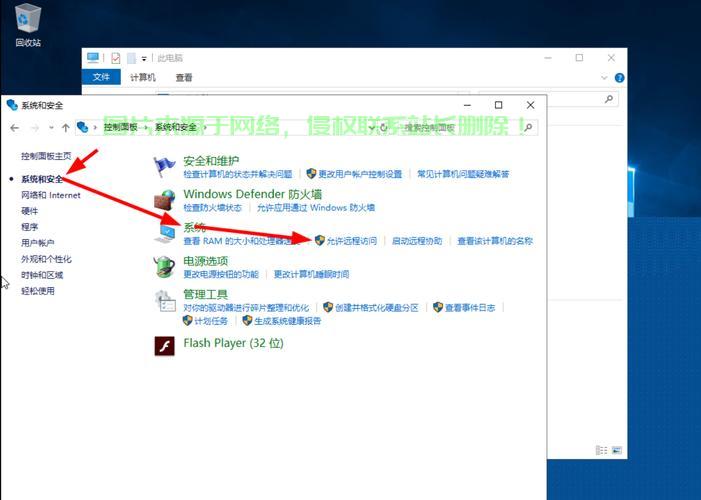Click 启动远程协助 link
This screenshot has width=701, height=500.
coord(417,241)
